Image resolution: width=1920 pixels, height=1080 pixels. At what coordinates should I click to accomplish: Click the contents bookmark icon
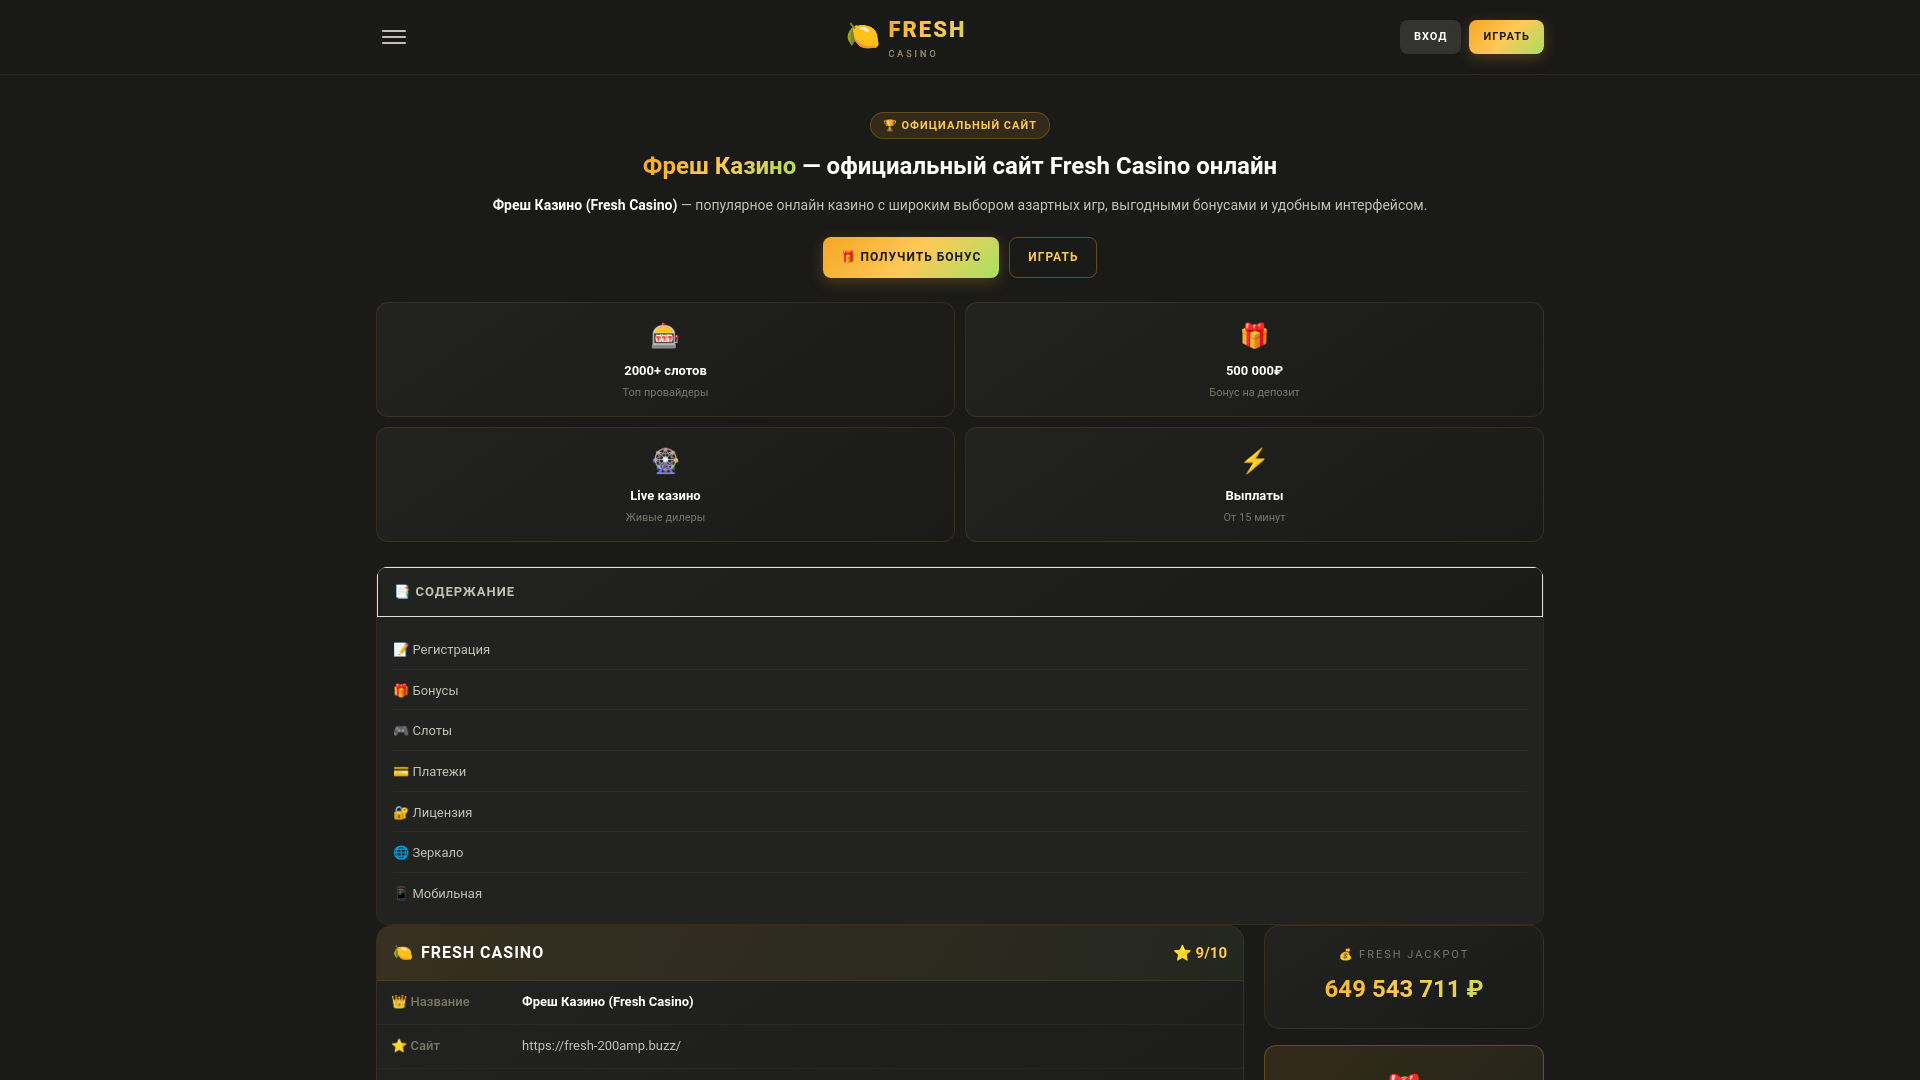pyautogui.click(x=402, y=592)
